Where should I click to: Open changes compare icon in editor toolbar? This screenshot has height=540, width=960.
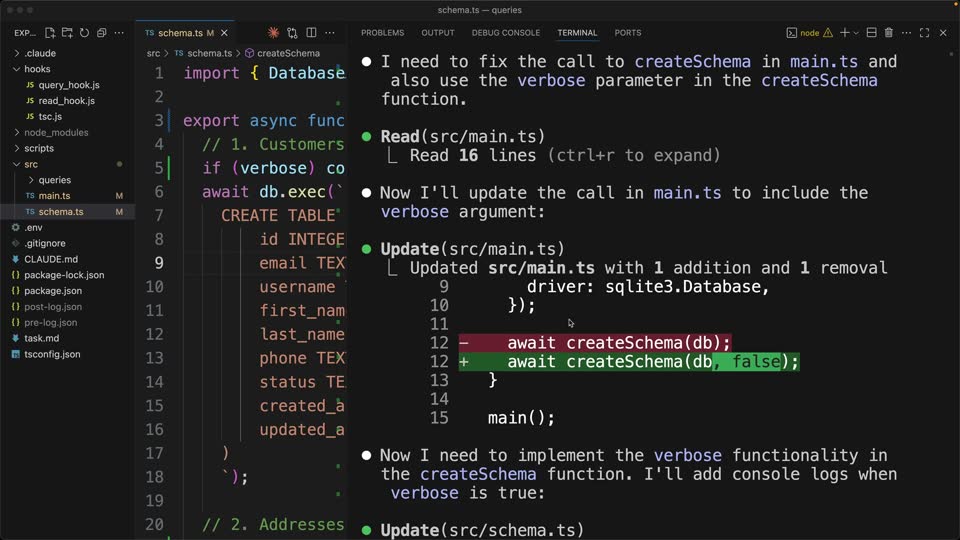tap(292, 32)
